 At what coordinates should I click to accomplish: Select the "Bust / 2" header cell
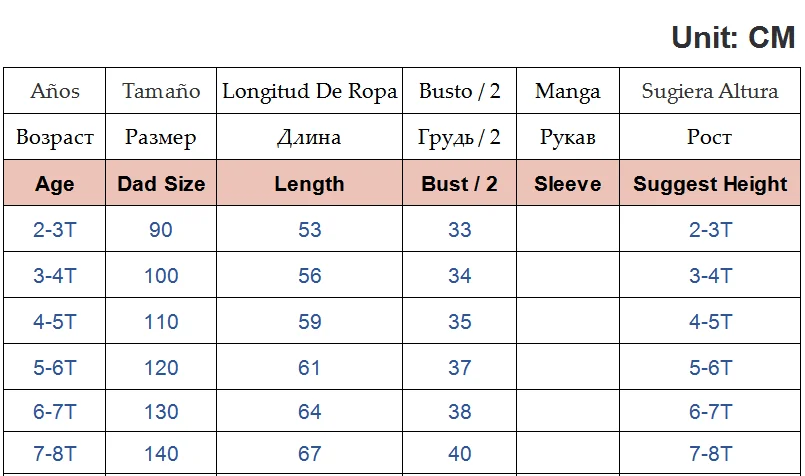459,184
